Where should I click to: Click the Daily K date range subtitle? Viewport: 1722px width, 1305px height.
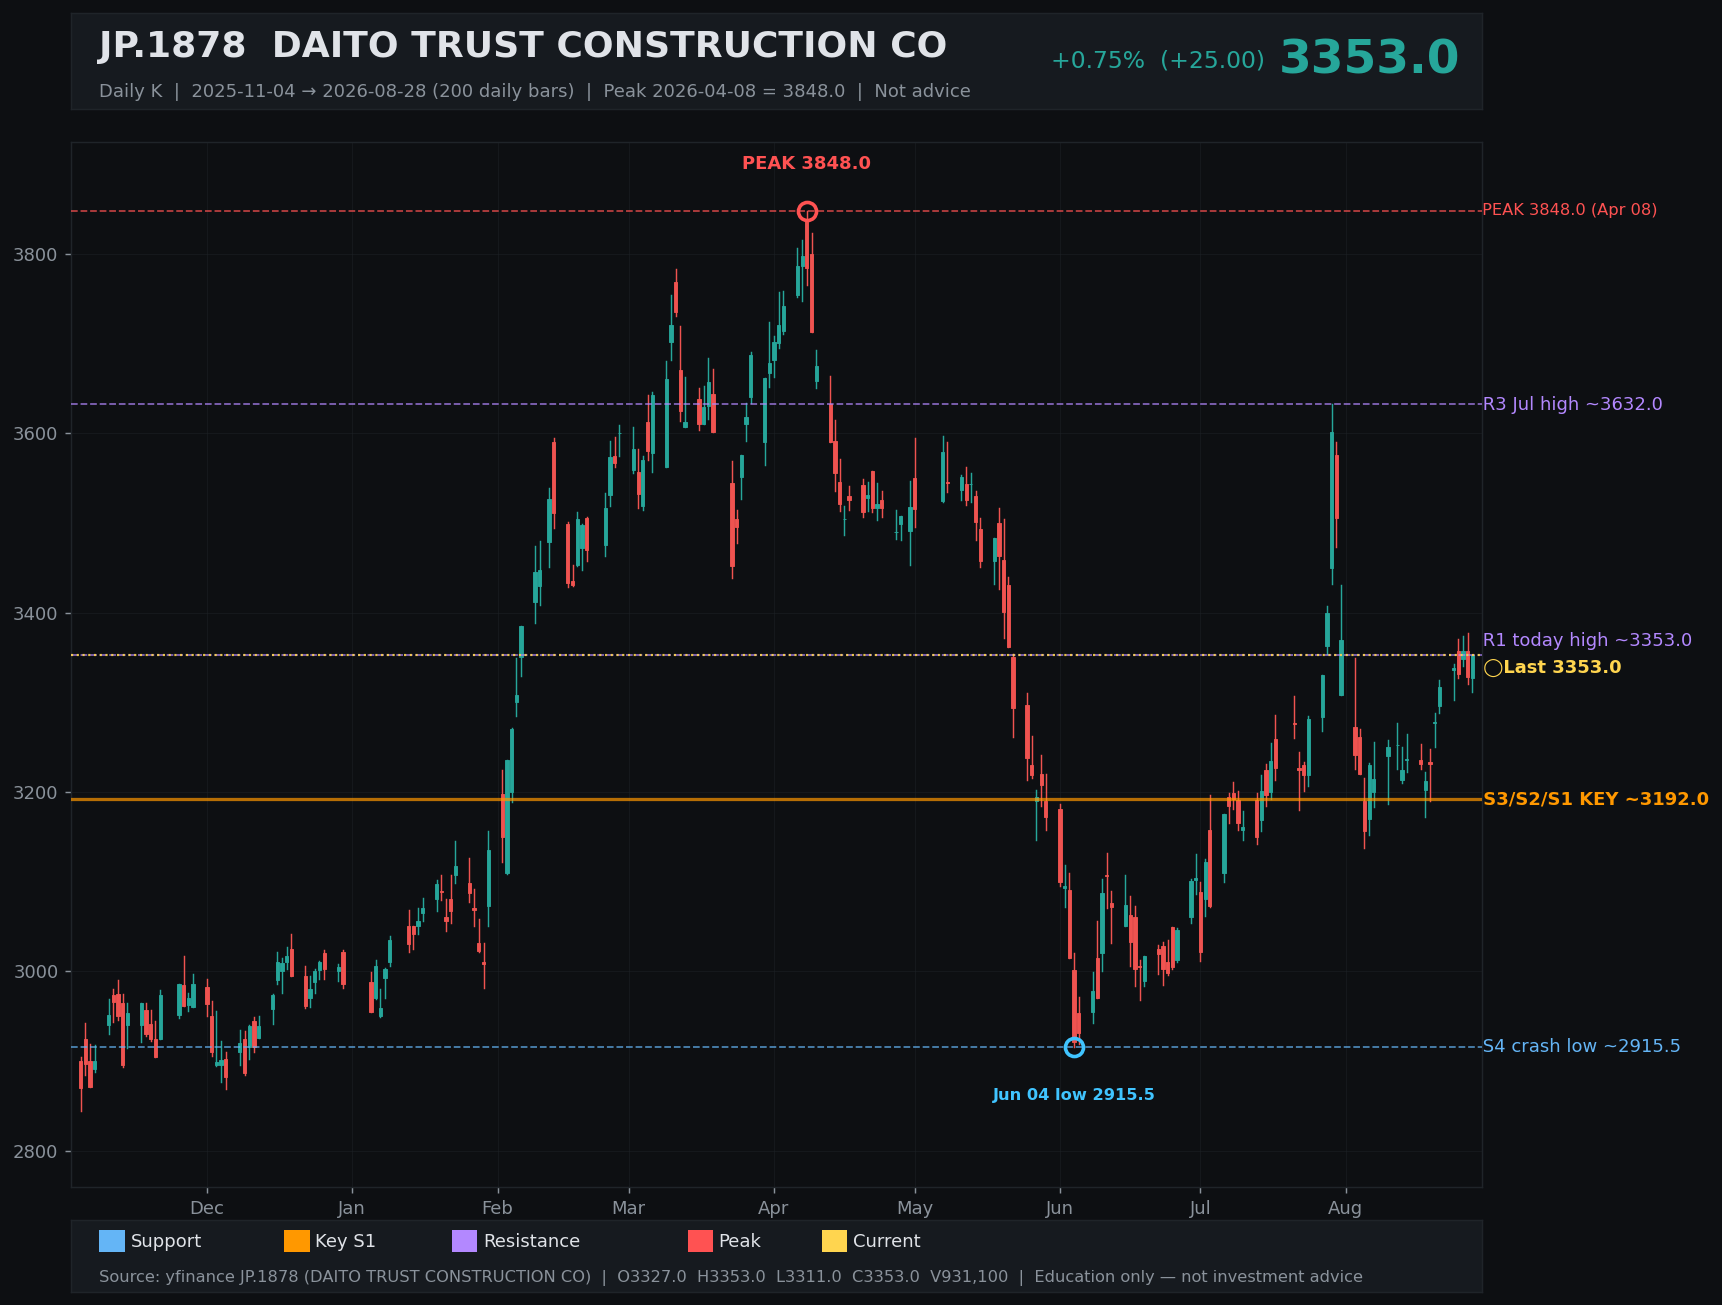click(x=534, y=91)
